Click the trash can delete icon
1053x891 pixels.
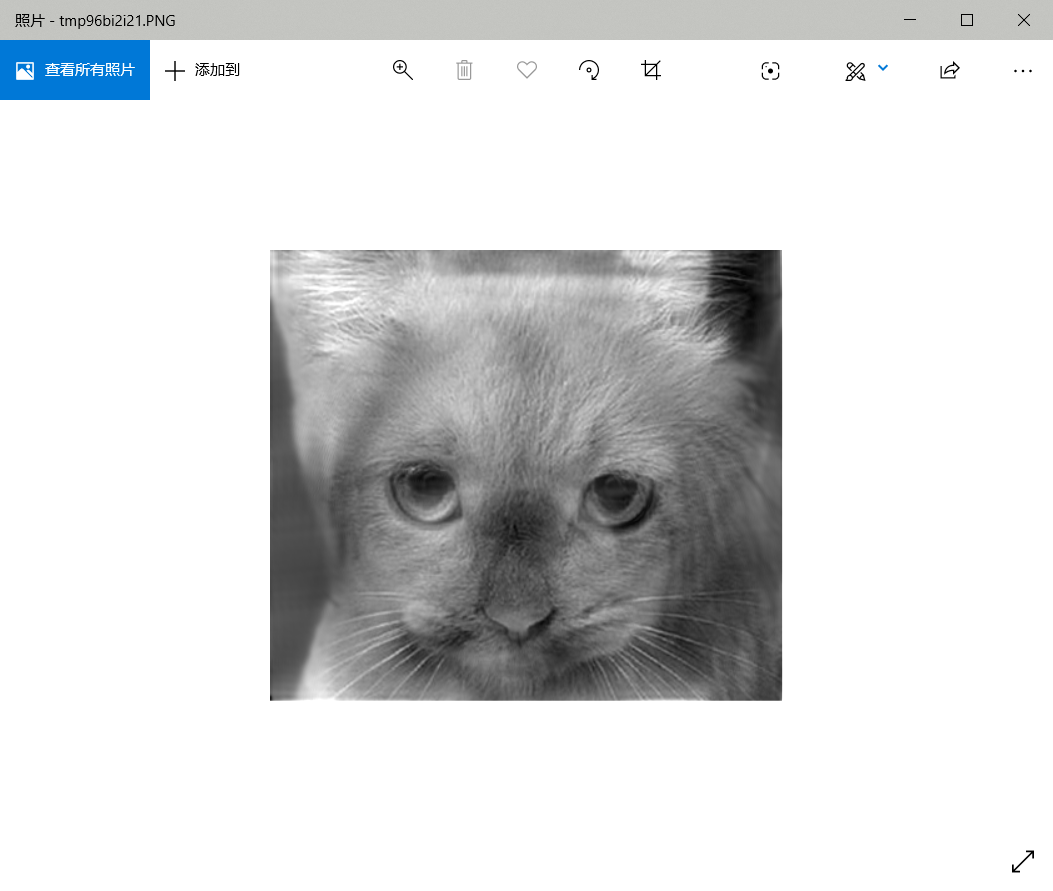[464, 70]
